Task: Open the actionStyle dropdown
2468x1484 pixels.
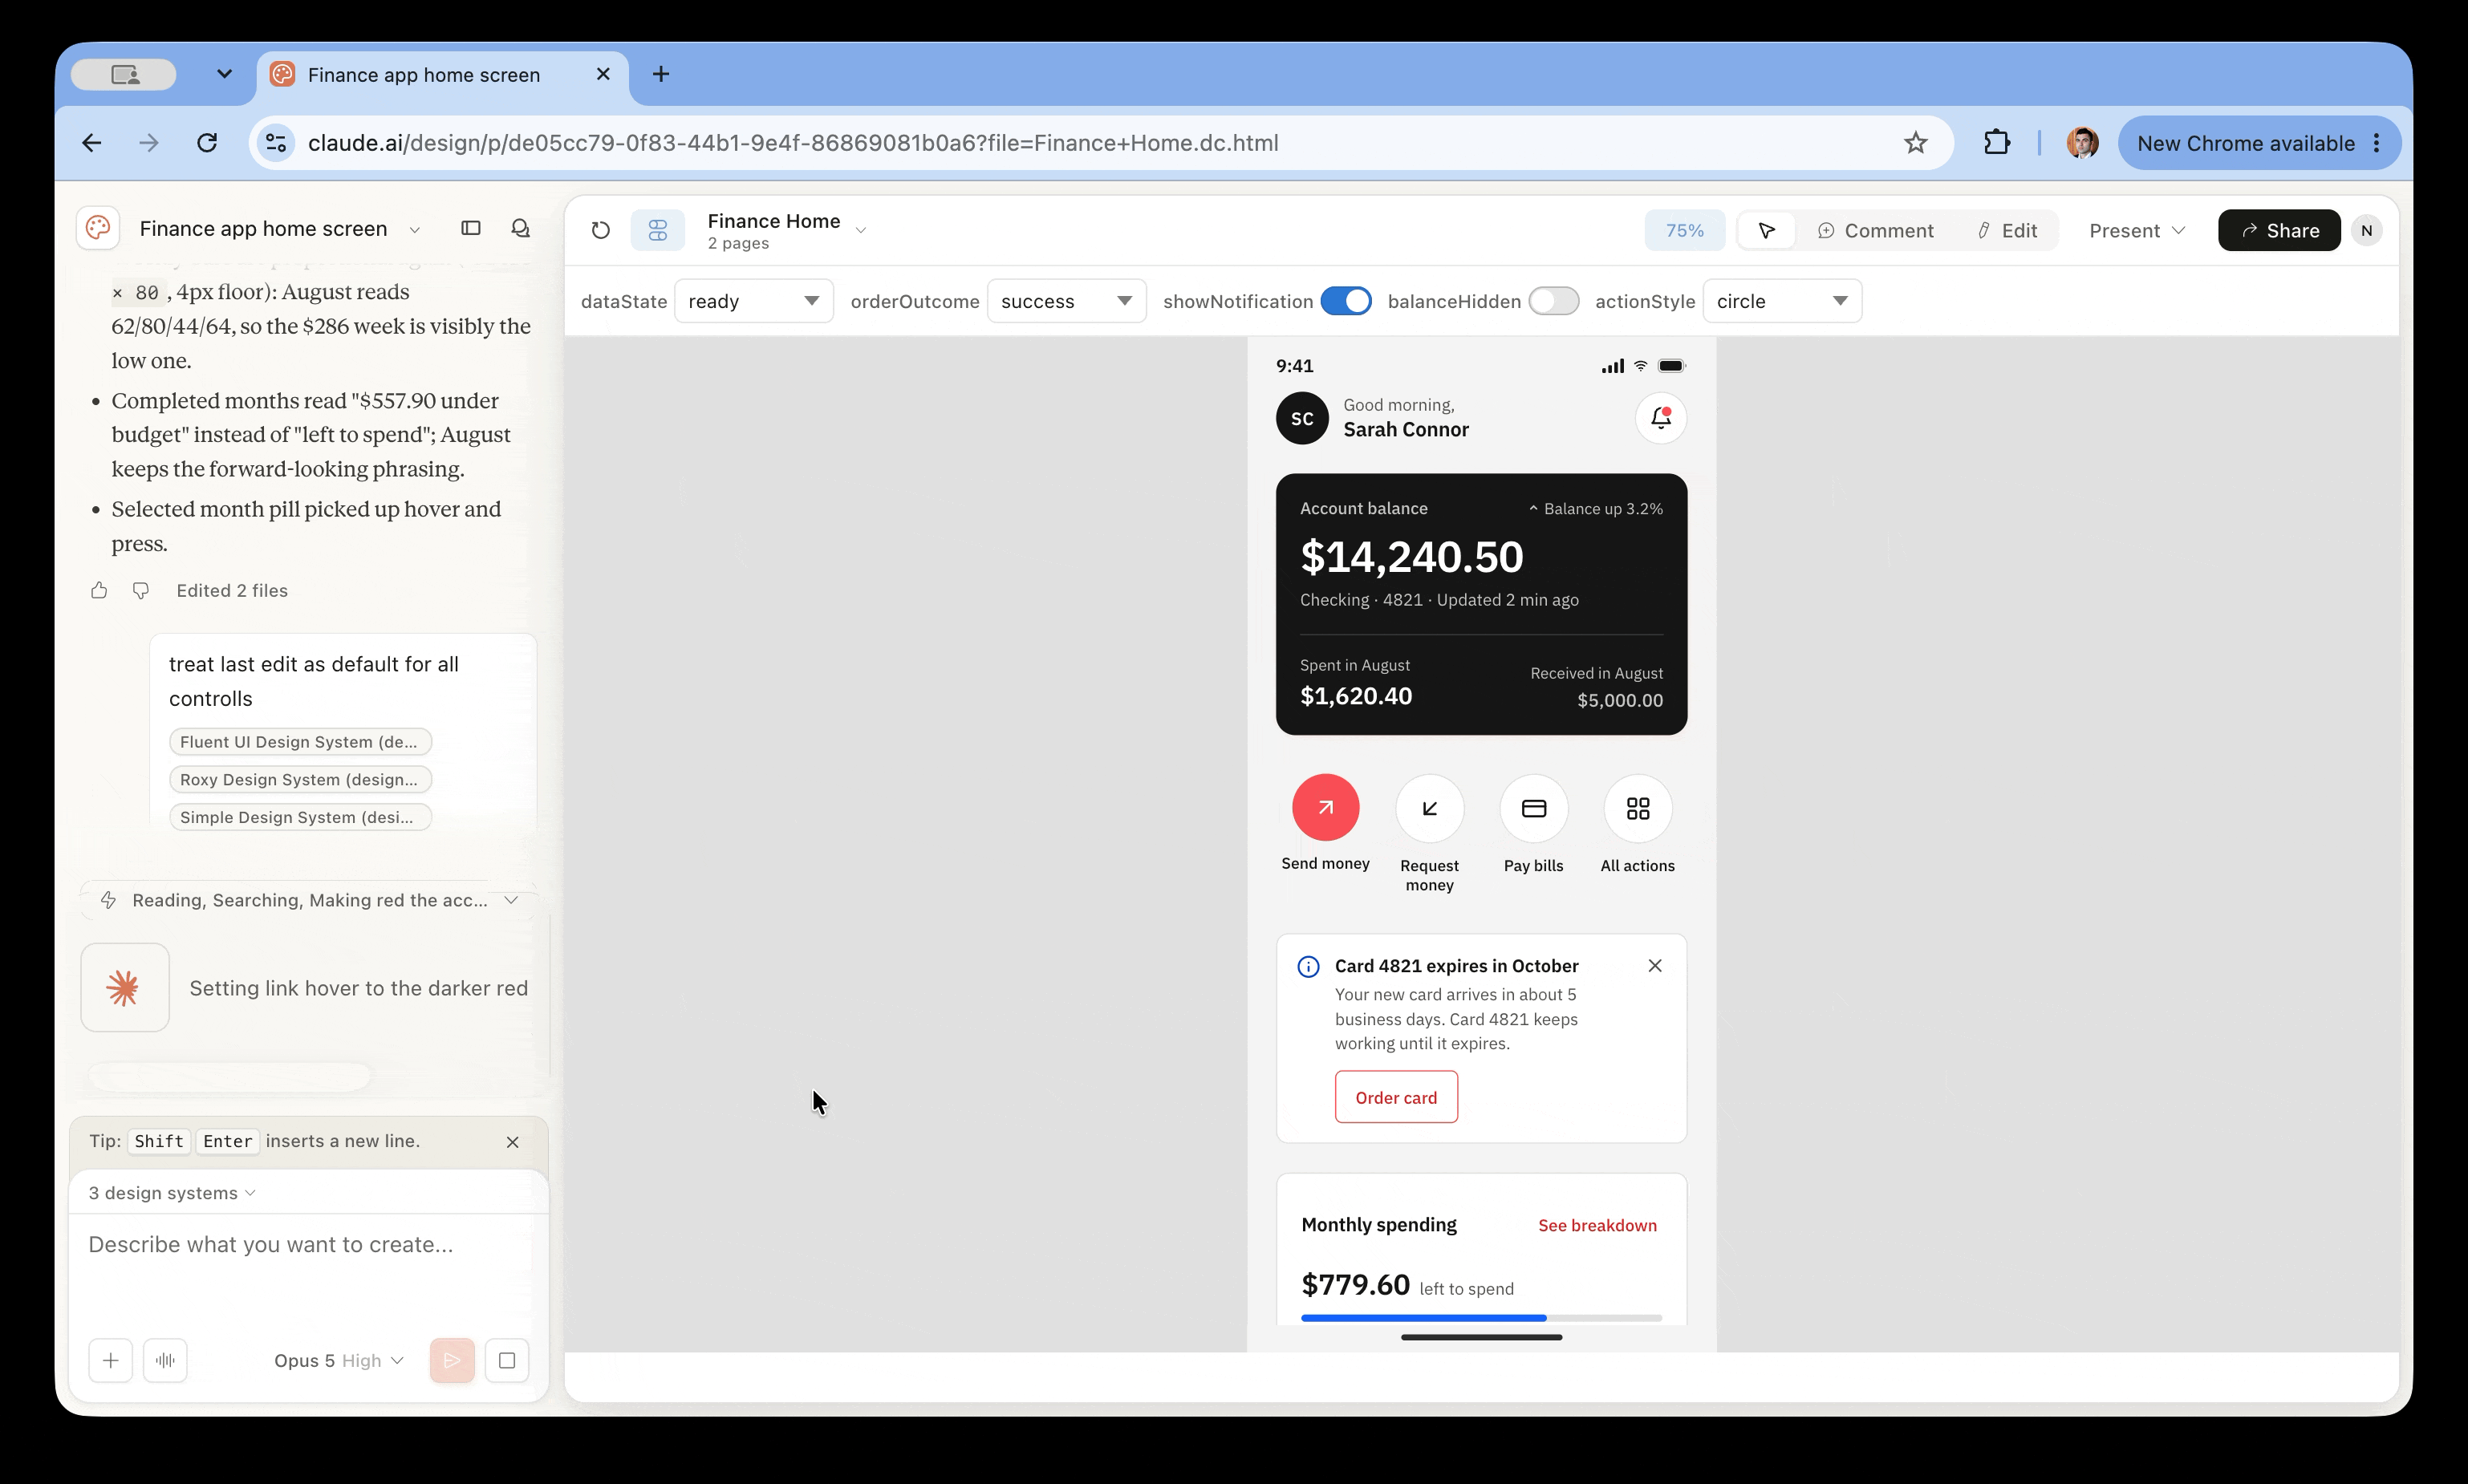Action: (1782, 301)
